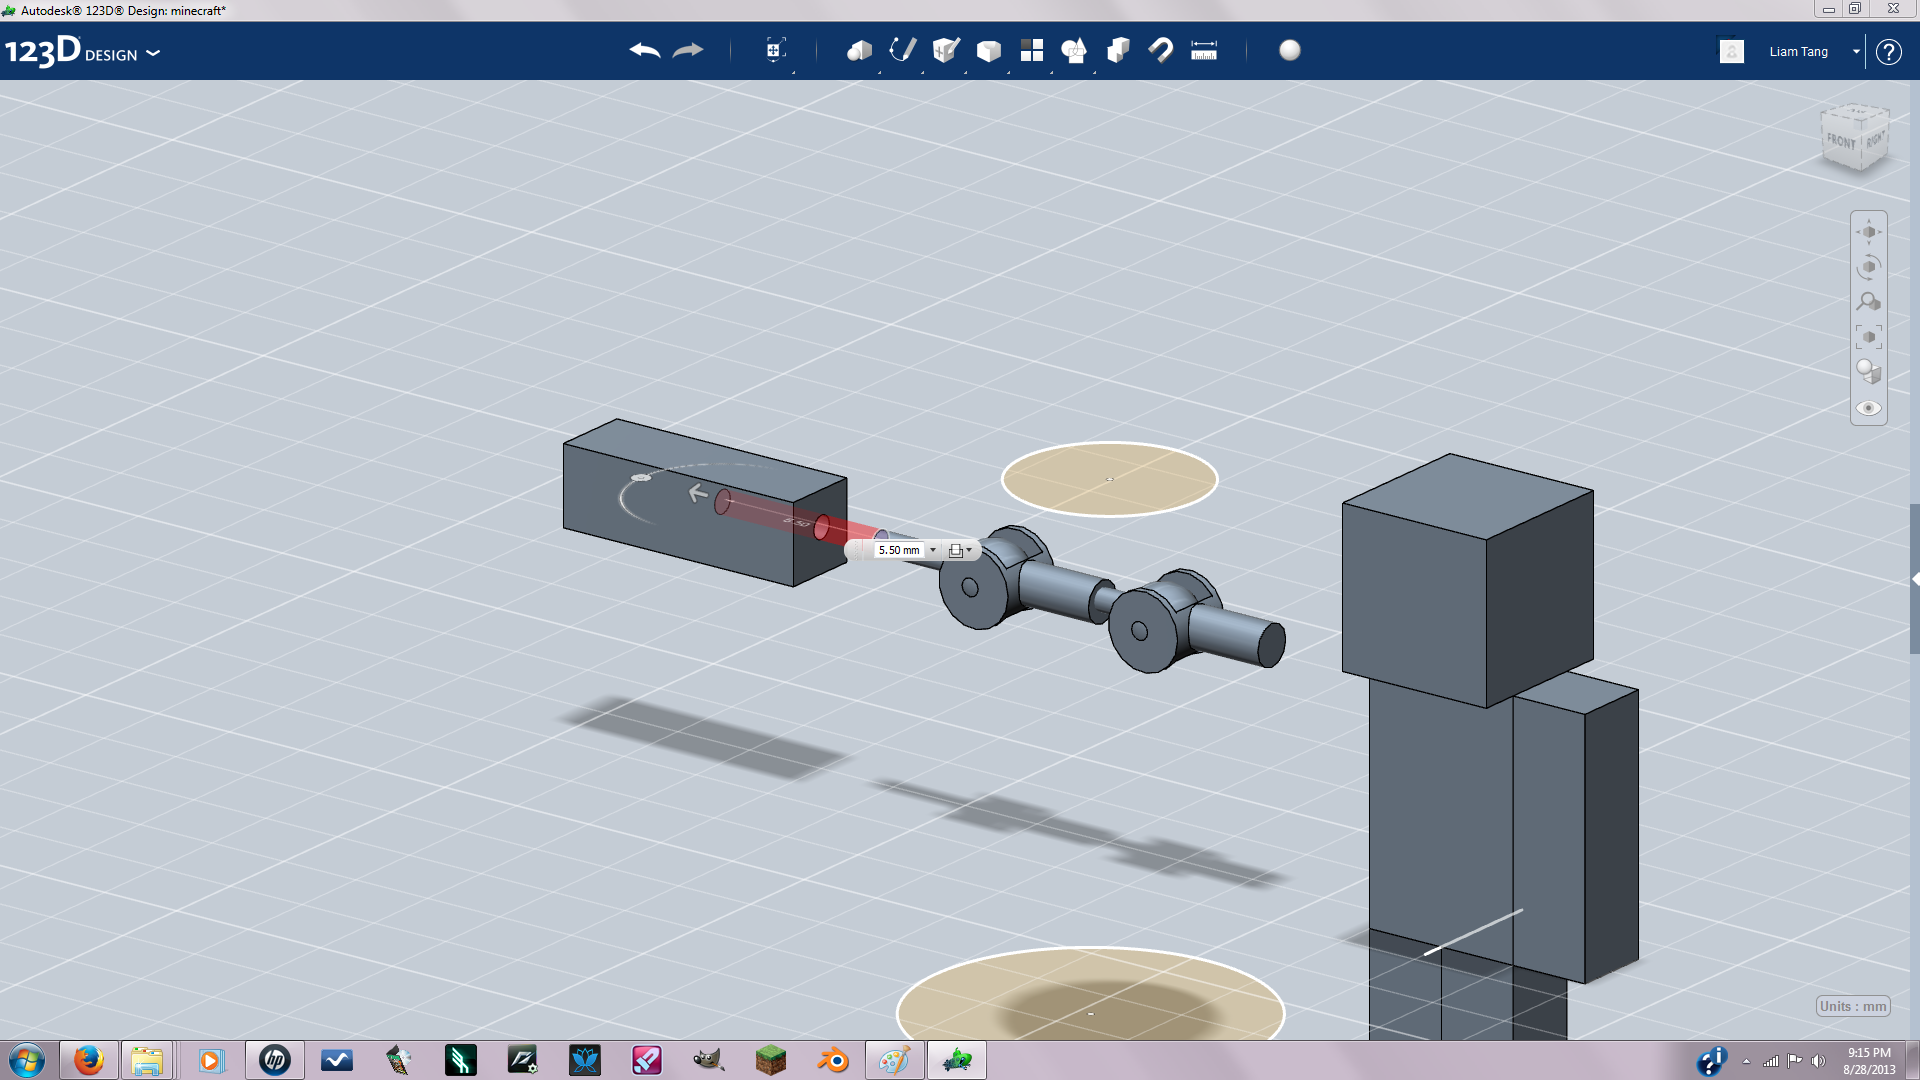The width and height of the screenshot is (1920, 1080).
Task: Open the Transform tool
Action: coord(775,50)
